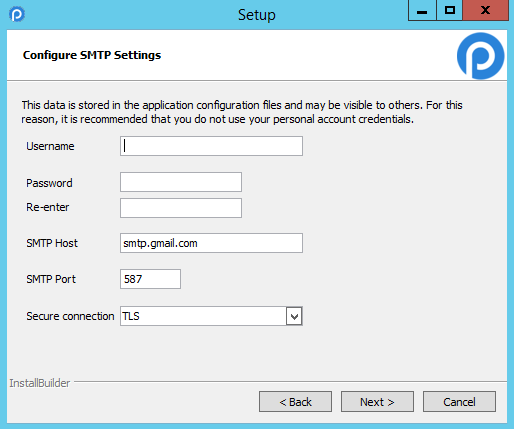Click the SMTP Port label
514x429 pixels.
51,279
